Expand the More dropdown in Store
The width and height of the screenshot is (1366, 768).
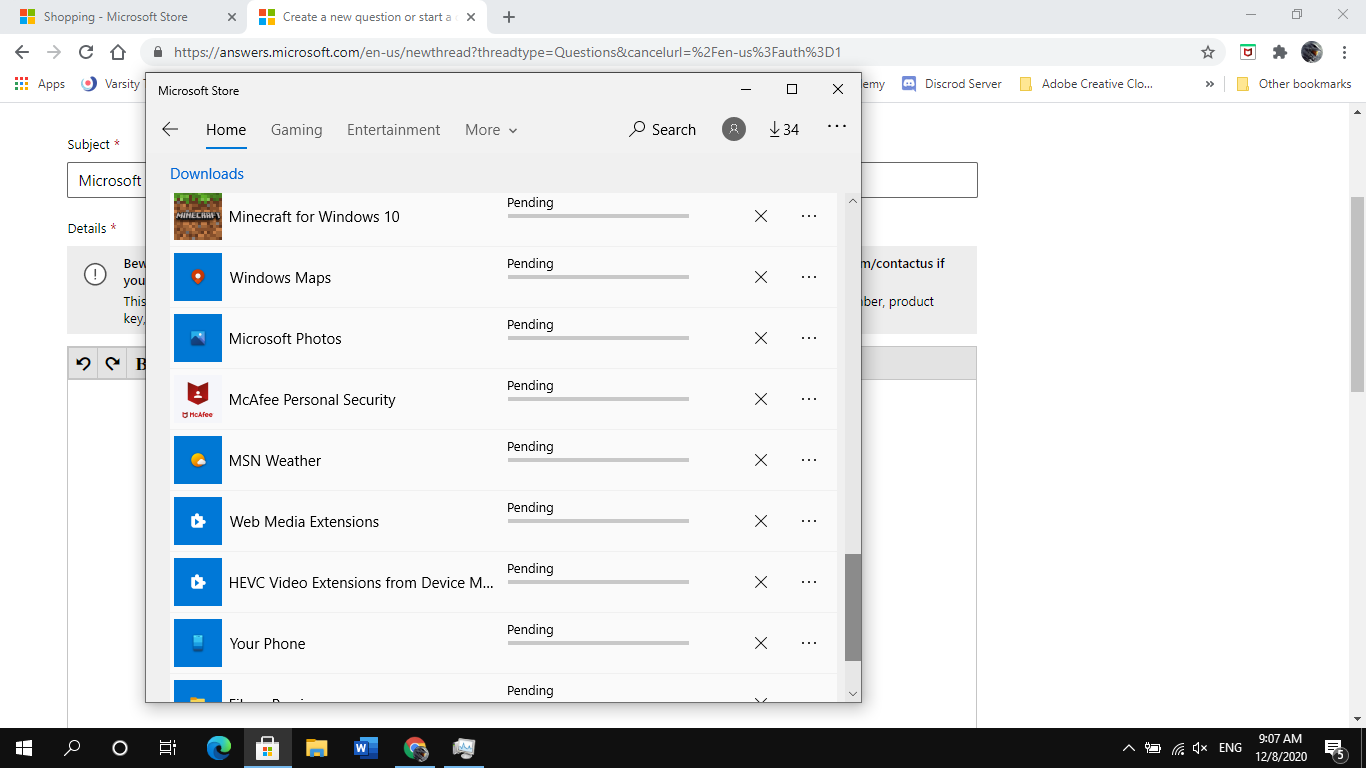pos(491,129)
